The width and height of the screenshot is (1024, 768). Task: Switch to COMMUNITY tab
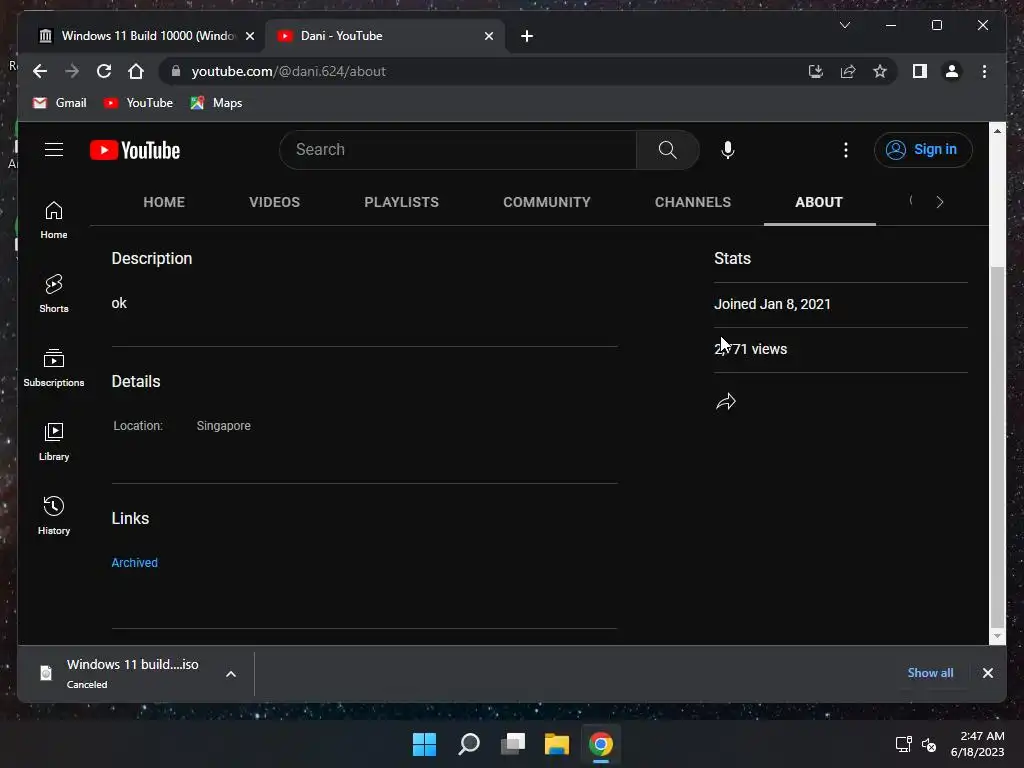[547, 202]
